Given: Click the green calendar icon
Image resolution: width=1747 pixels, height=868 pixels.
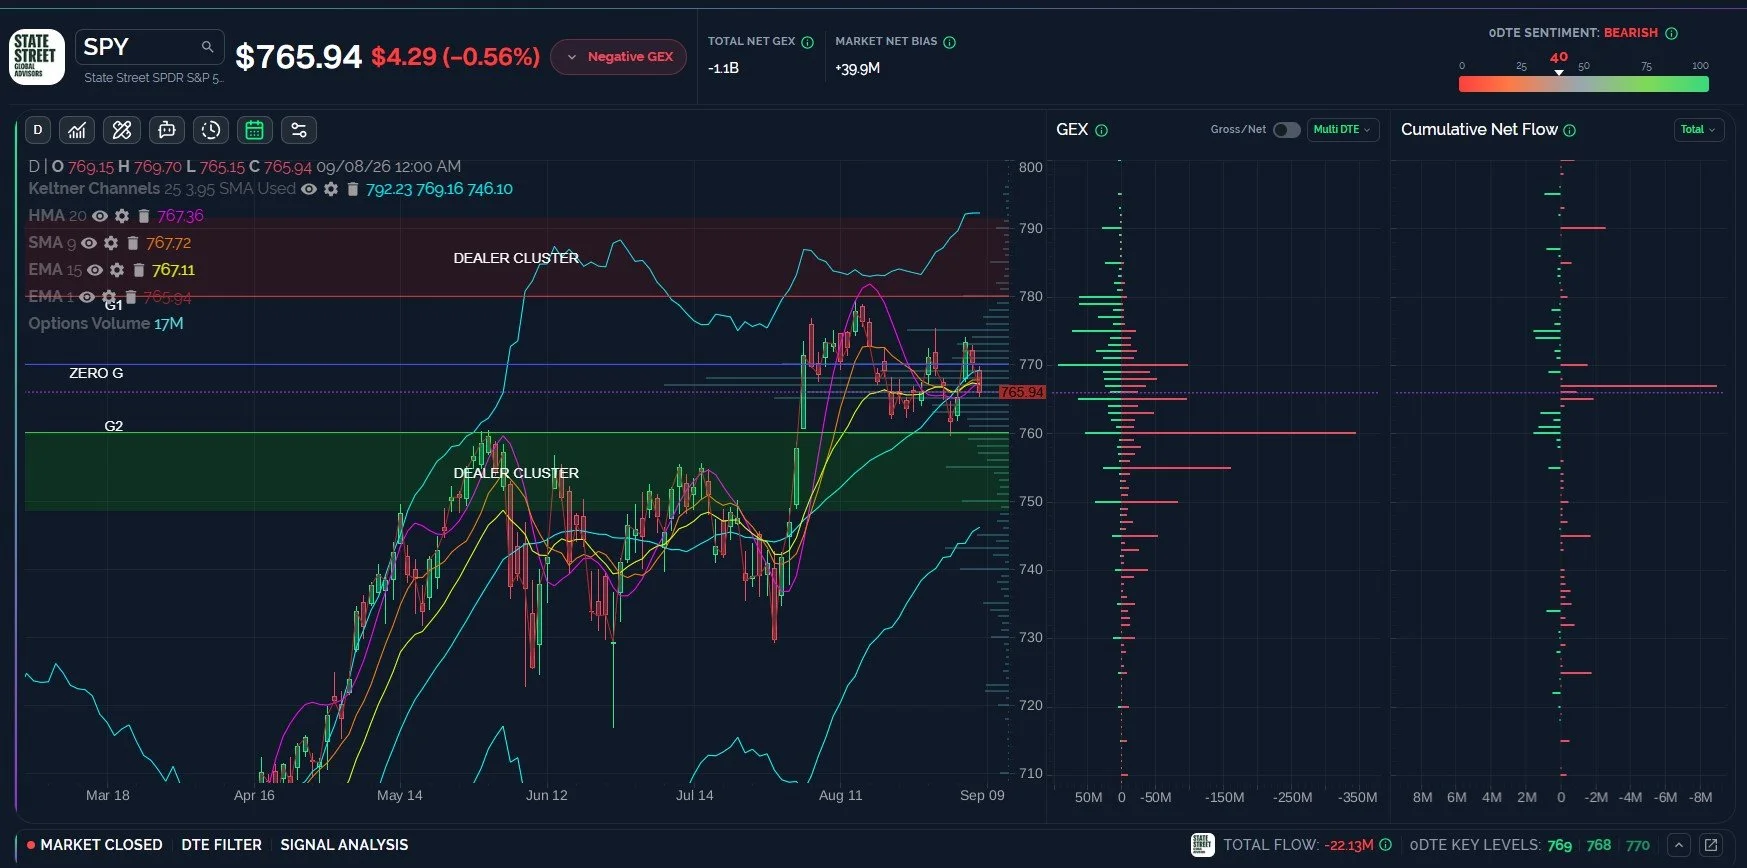Looking at the screenshot, I should point(255,130).
